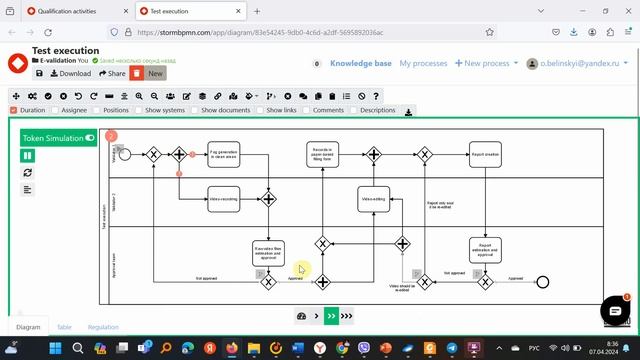Switch to Qualification activities browser tab
Image resolution: width=640 pixels, height=360 pixels.
pos(67,11)
